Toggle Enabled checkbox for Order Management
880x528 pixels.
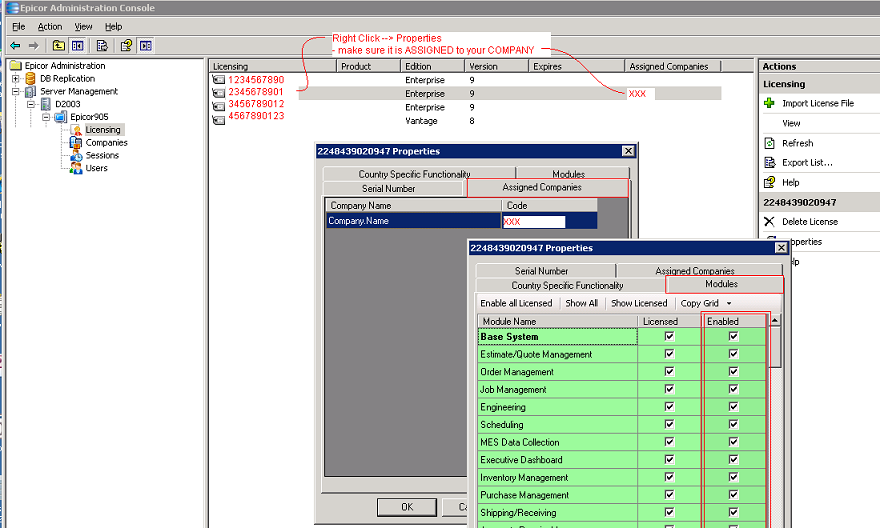click(733, 371)
